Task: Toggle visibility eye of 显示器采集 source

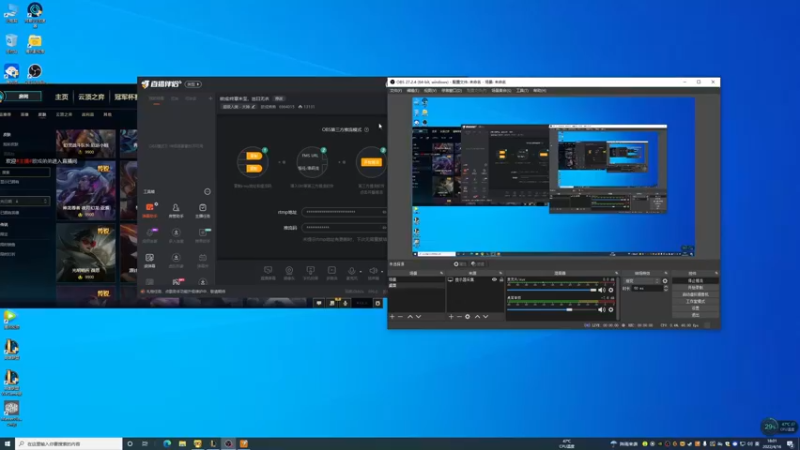Action: [494, 280]
